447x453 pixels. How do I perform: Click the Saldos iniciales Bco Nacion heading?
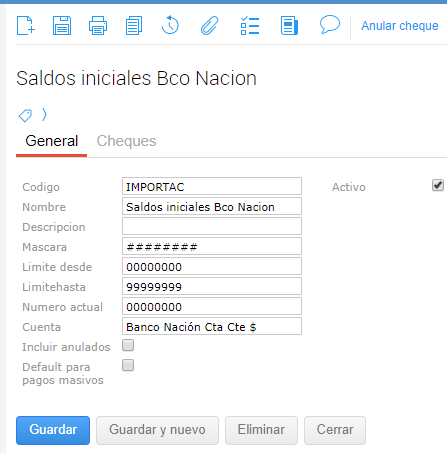(x=136, y=79)
